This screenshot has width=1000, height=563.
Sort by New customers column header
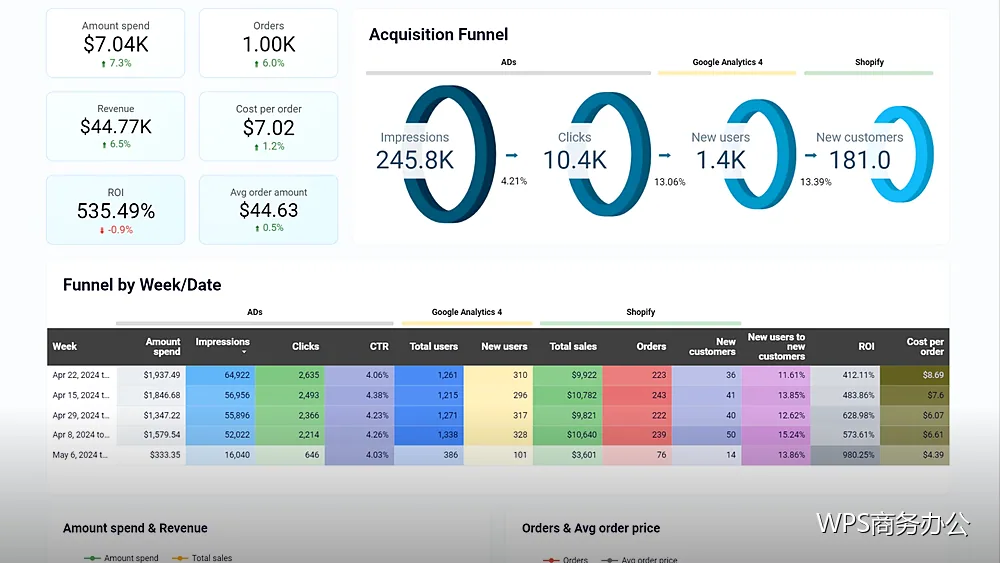(x=712, y=346)
